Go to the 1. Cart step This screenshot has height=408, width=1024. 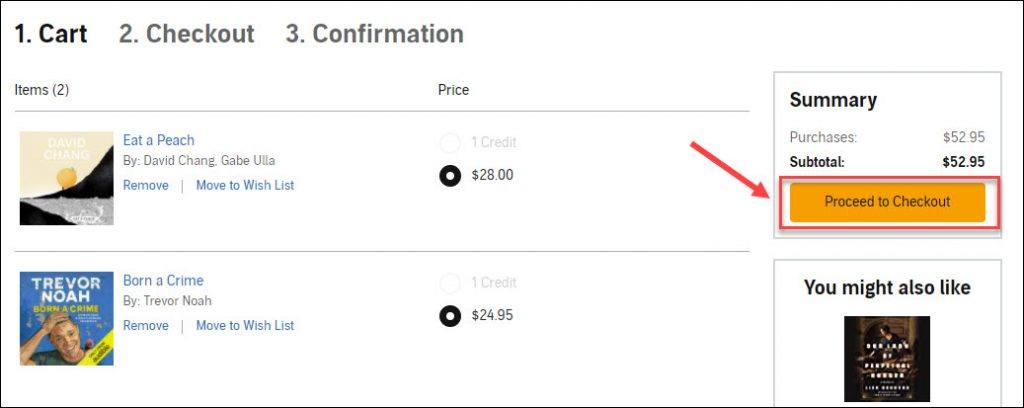tap(51, 34)
